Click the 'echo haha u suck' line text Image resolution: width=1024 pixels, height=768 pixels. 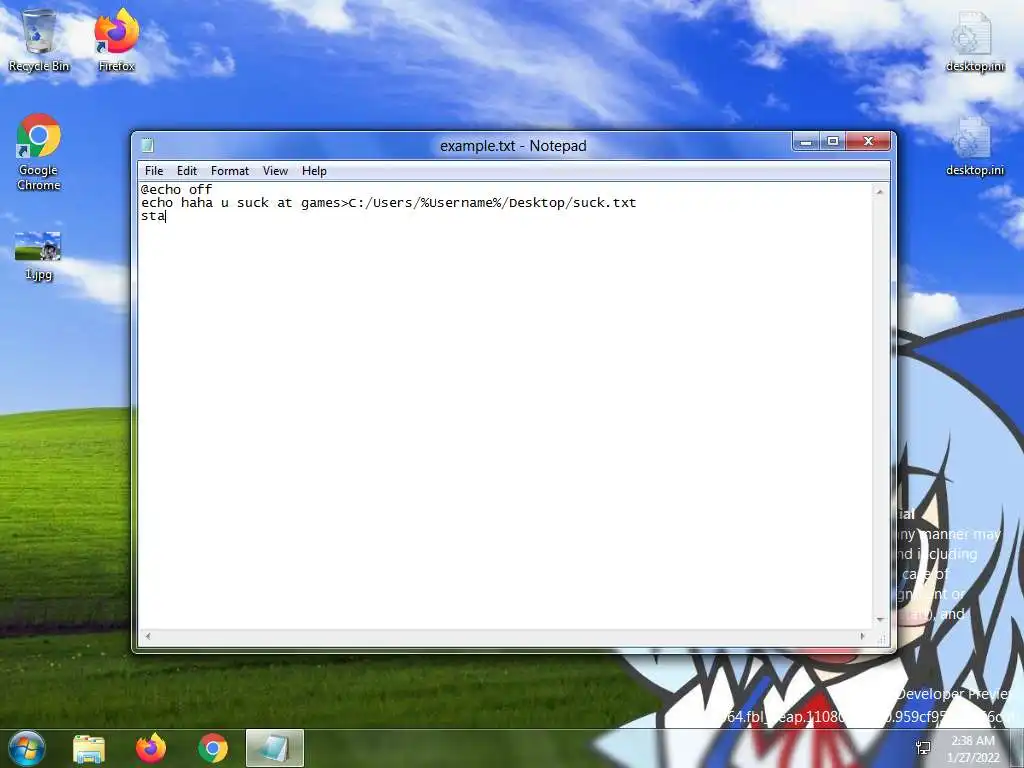[389, 203]
